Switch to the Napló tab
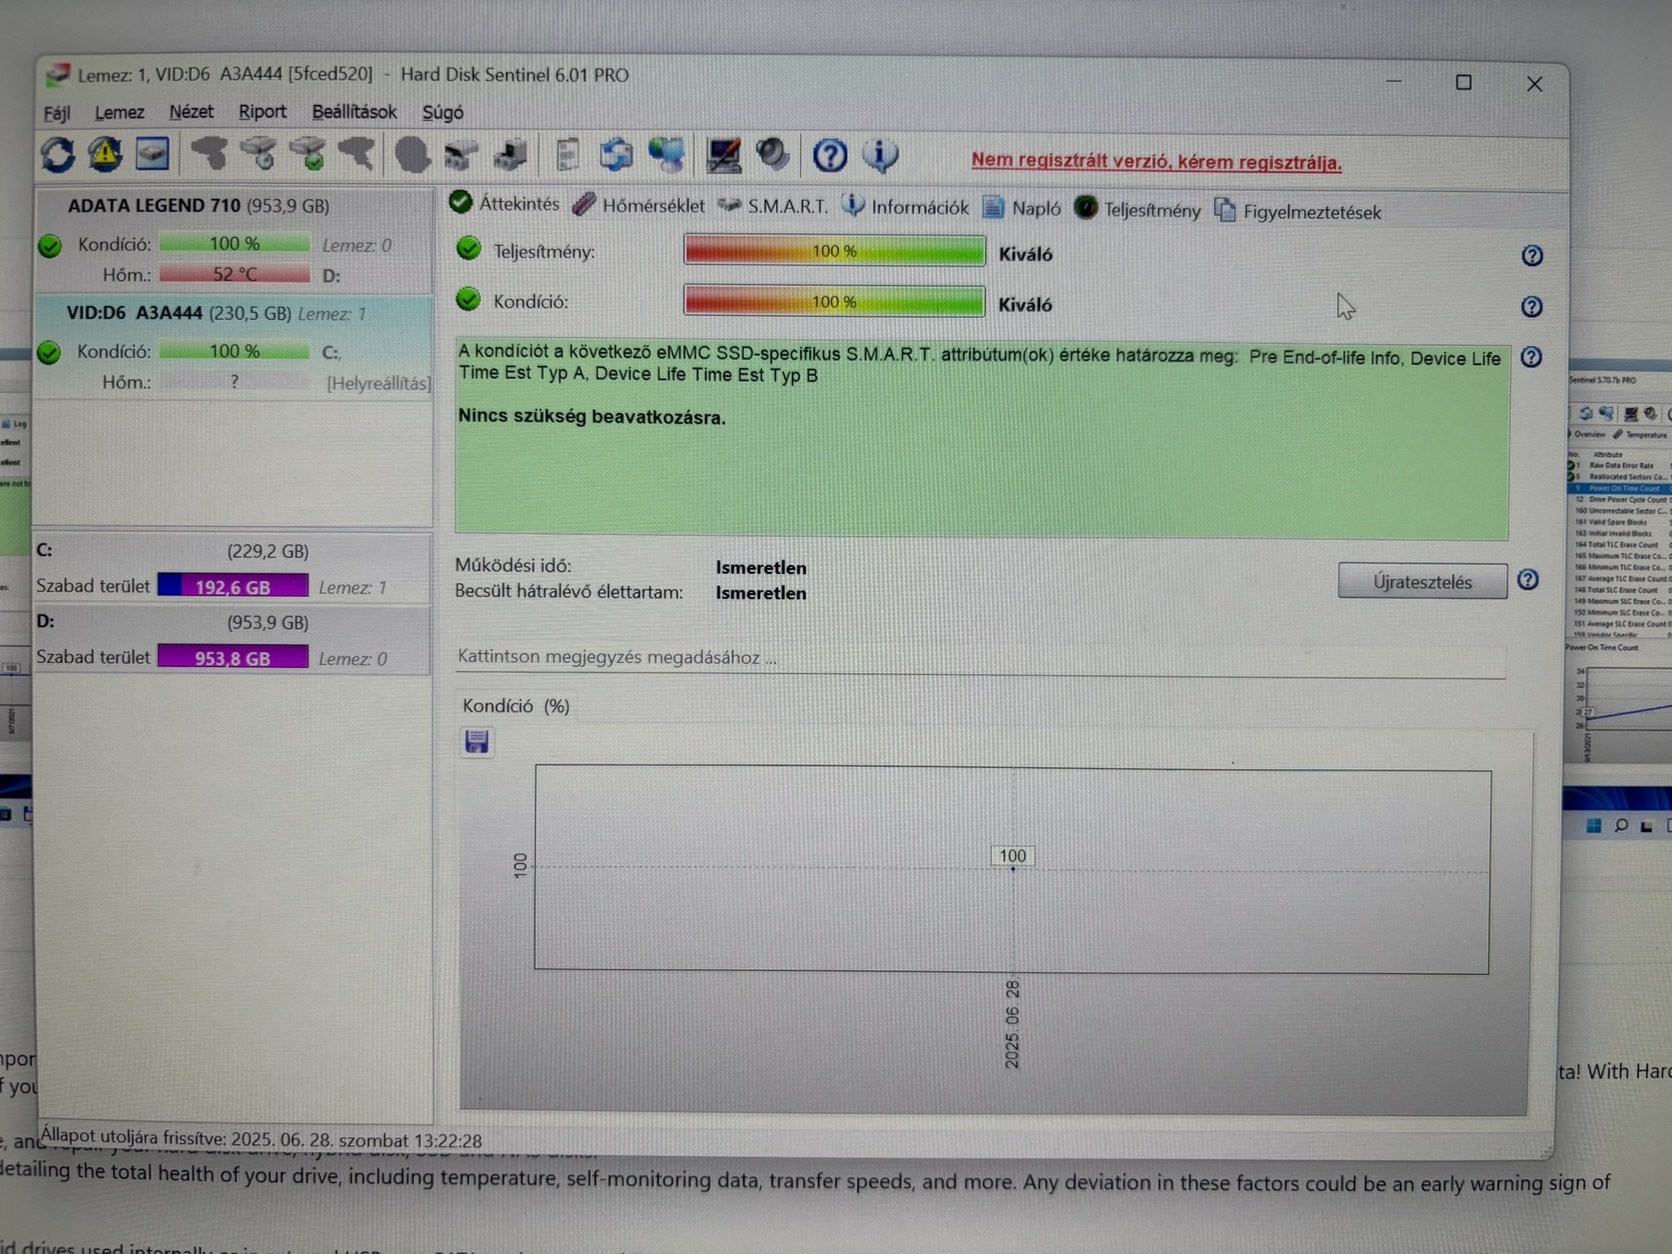 point(1022,208)
